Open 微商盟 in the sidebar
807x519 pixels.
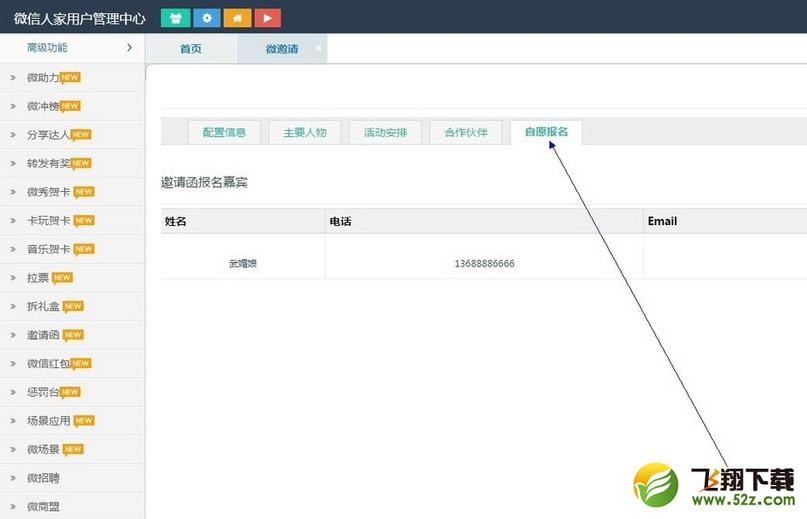(72, 507)
